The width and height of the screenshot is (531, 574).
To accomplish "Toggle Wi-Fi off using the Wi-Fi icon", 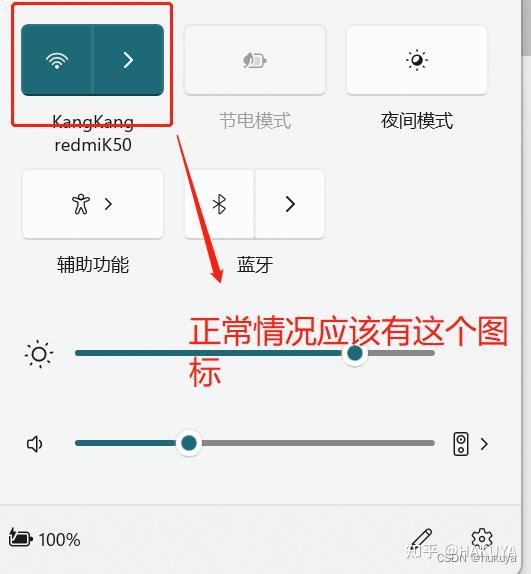I will pos(57,60).
